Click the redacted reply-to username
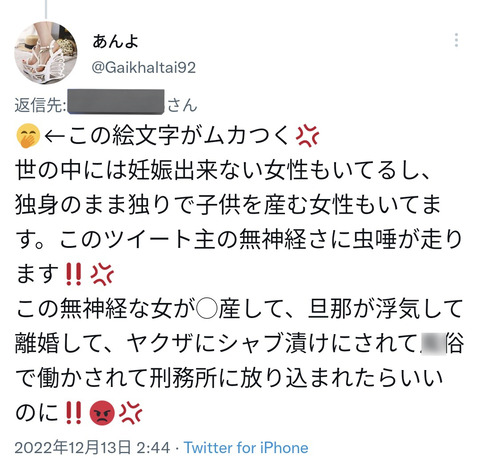This screenshot has height=466, width=480. coord(116,102)
